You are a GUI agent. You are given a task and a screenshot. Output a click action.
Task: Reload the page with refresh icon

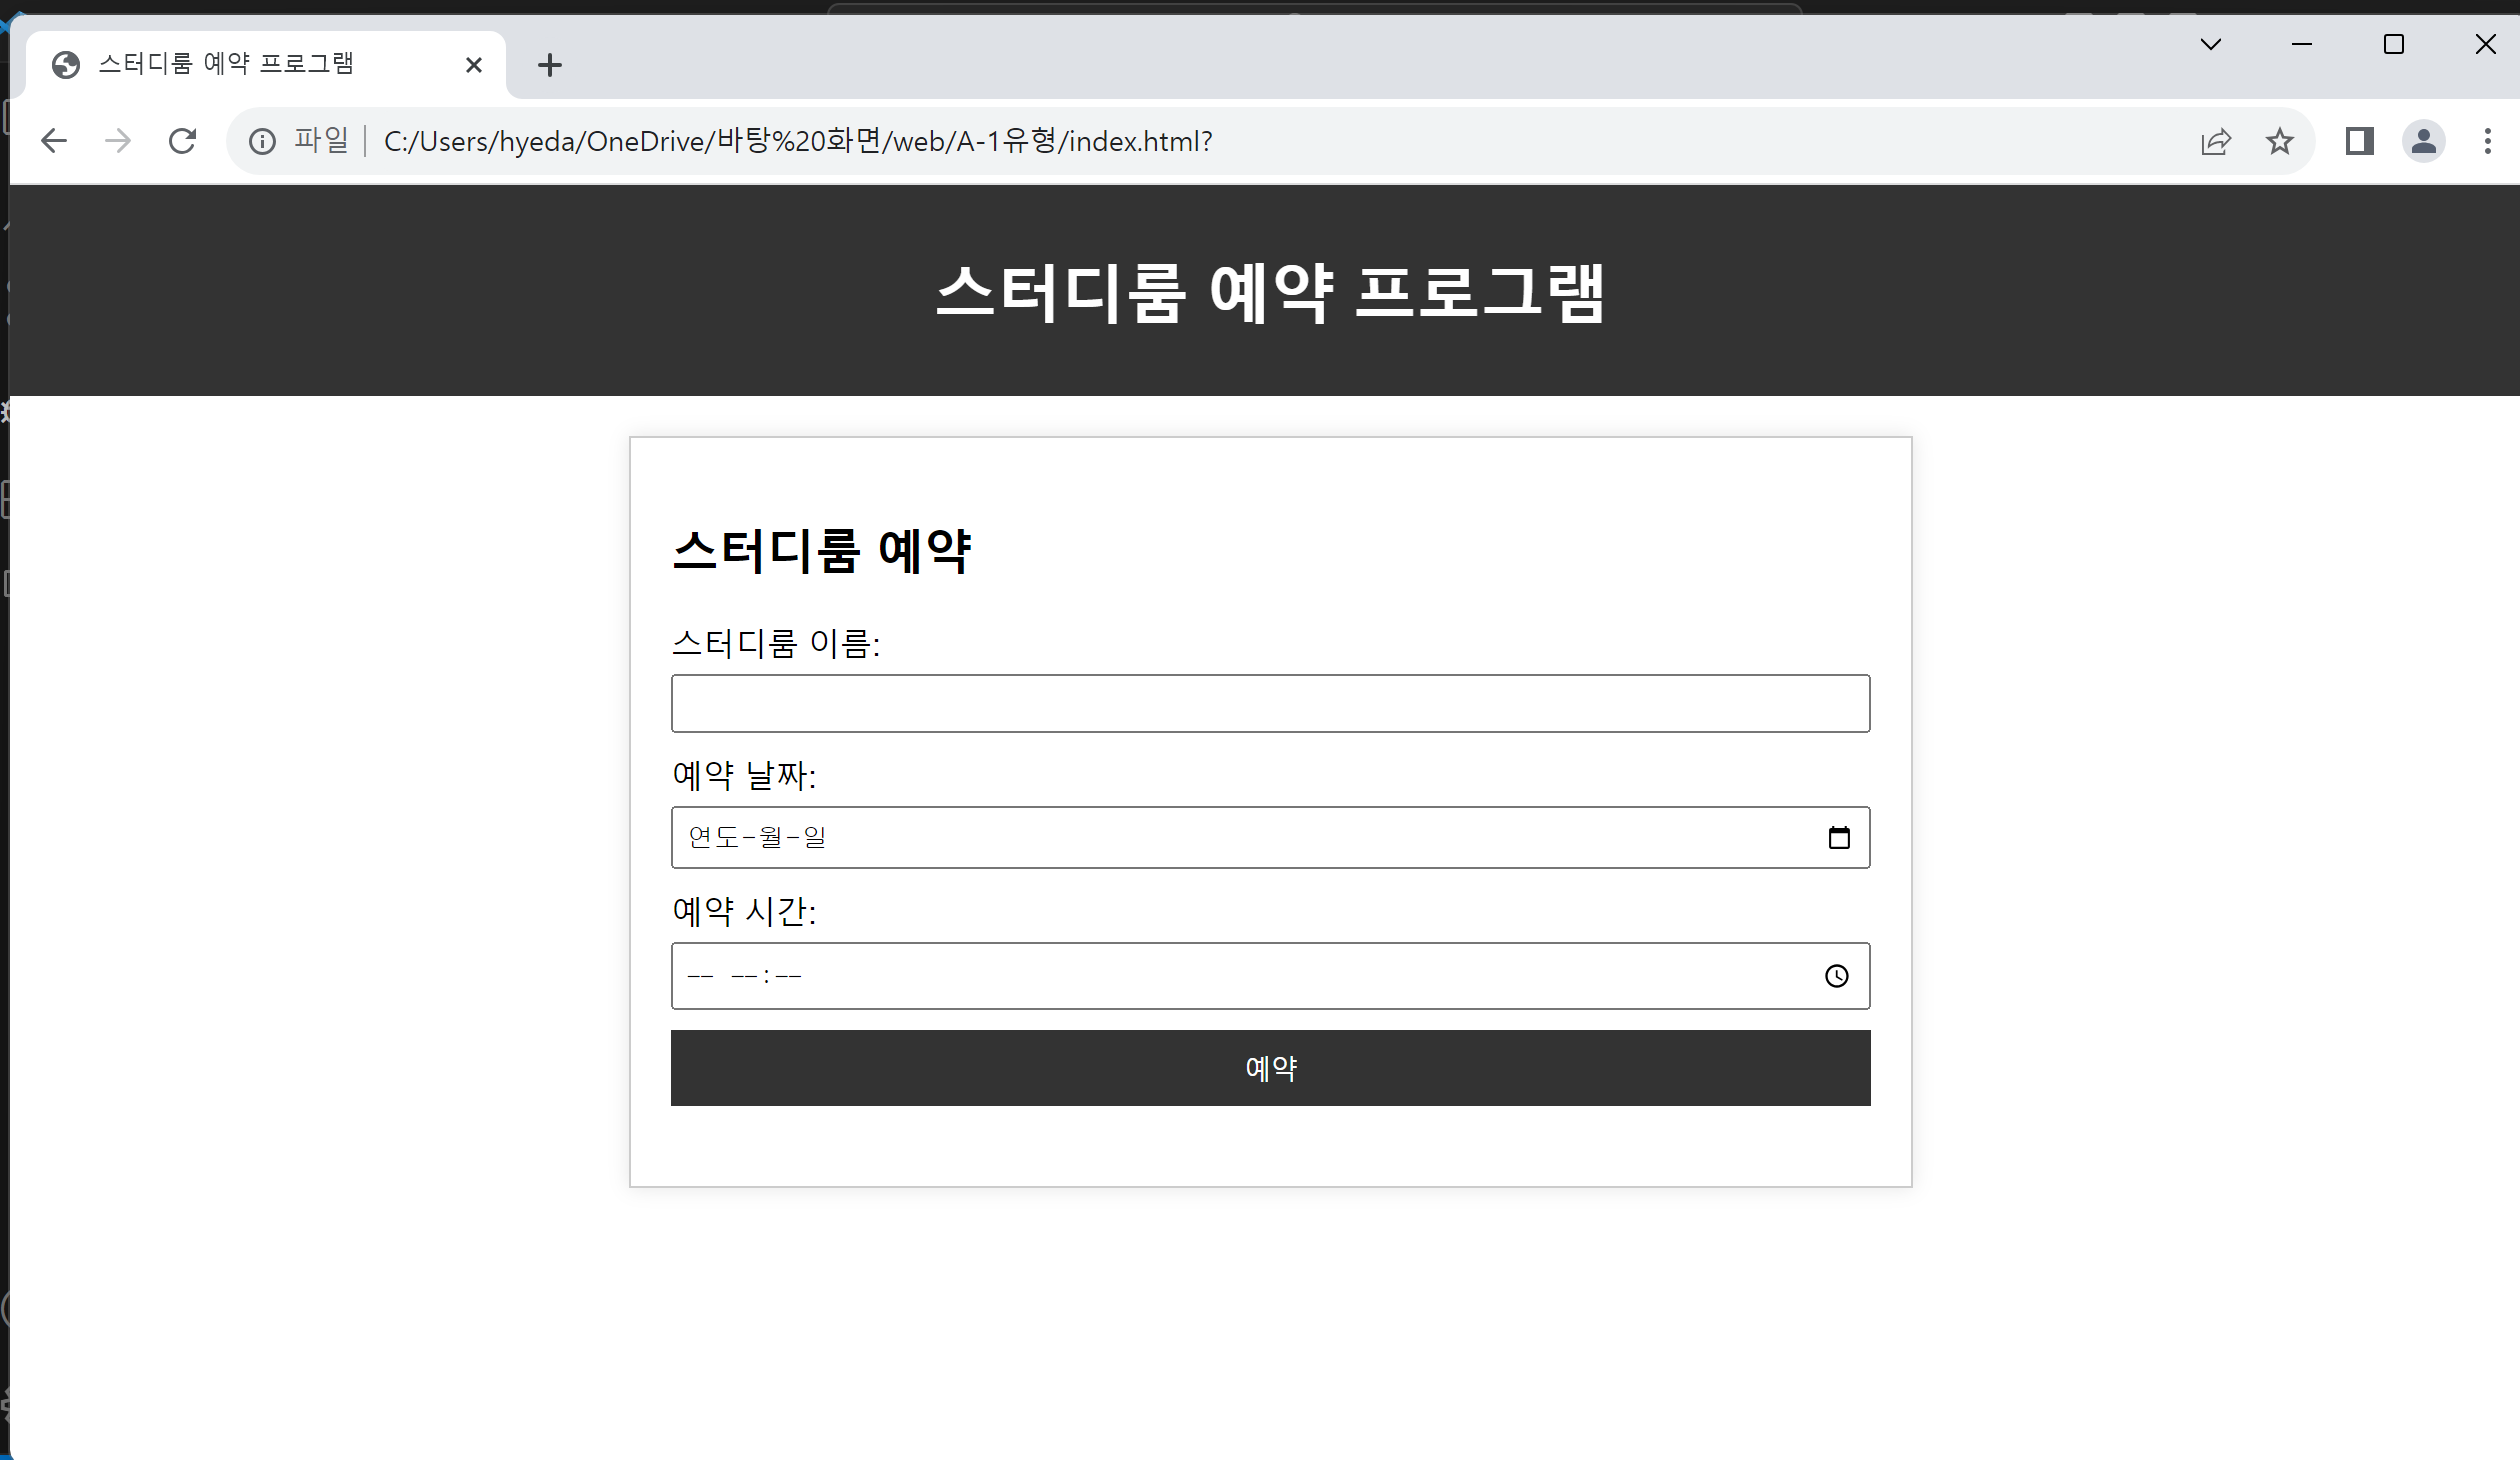182,141
